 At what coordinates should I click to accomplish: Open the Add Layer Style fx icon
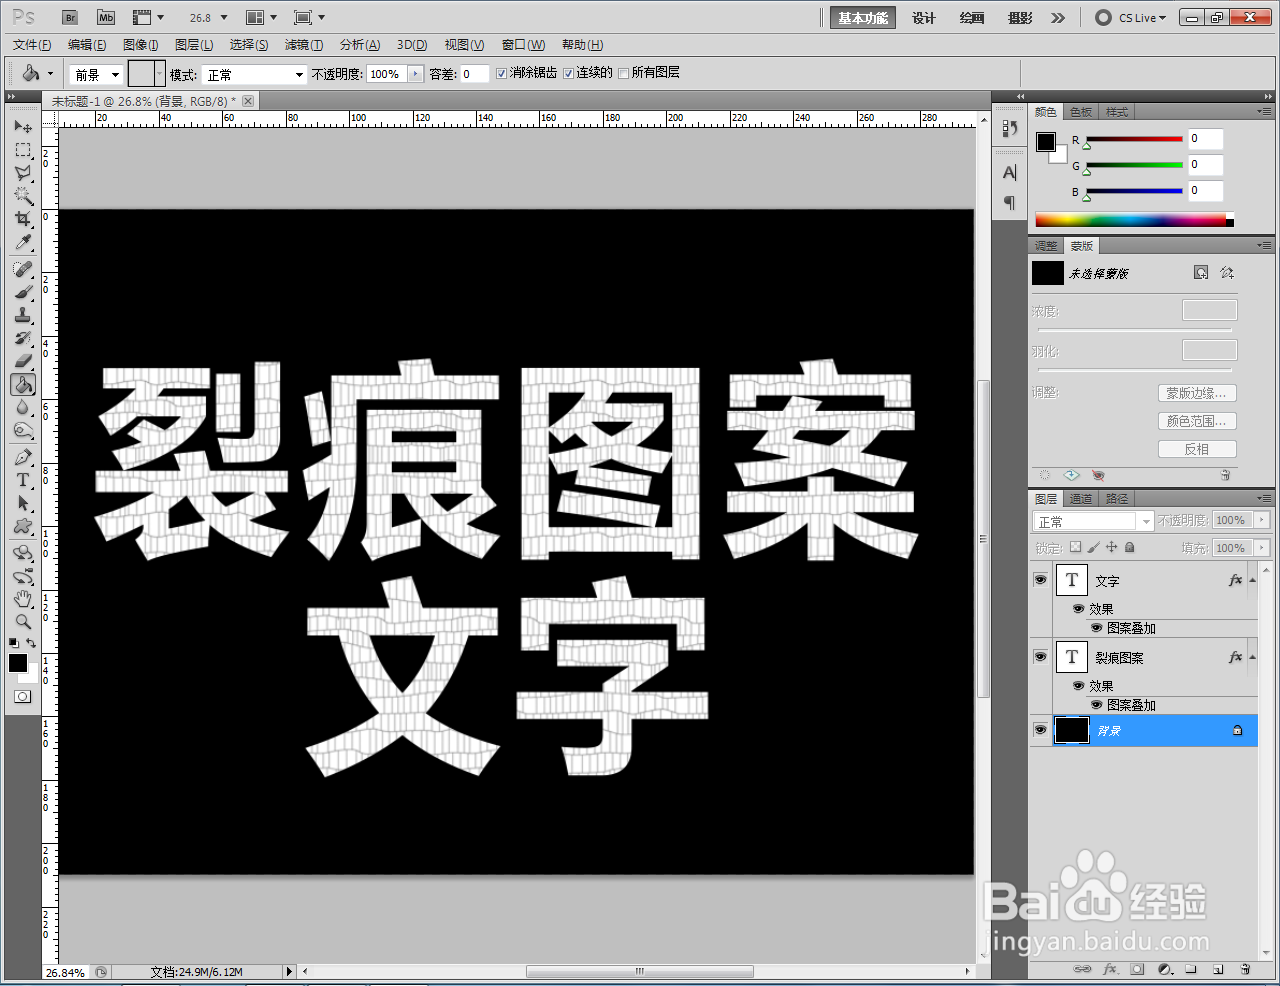tap(1110, 969)
